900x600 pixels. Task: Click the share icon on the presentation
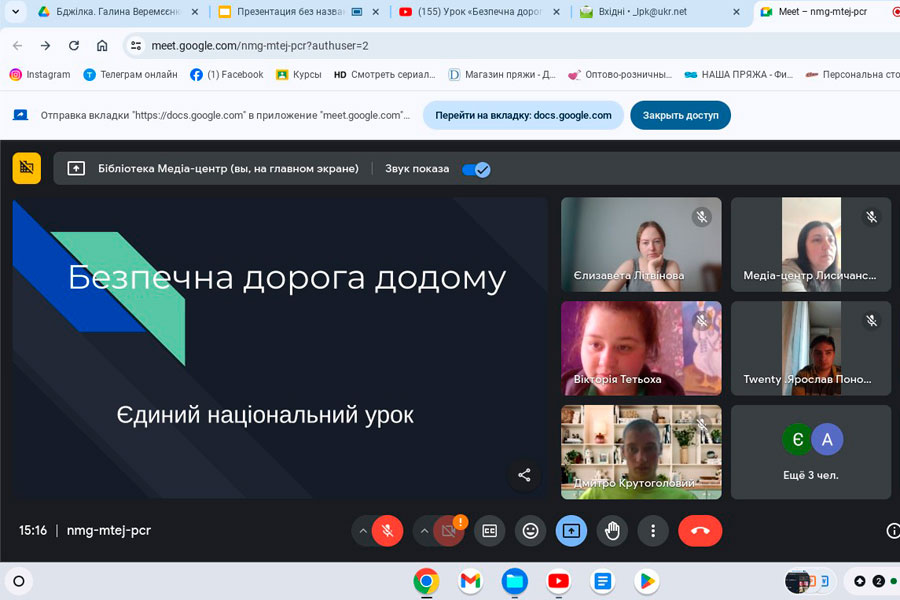(x=524, y=475)
